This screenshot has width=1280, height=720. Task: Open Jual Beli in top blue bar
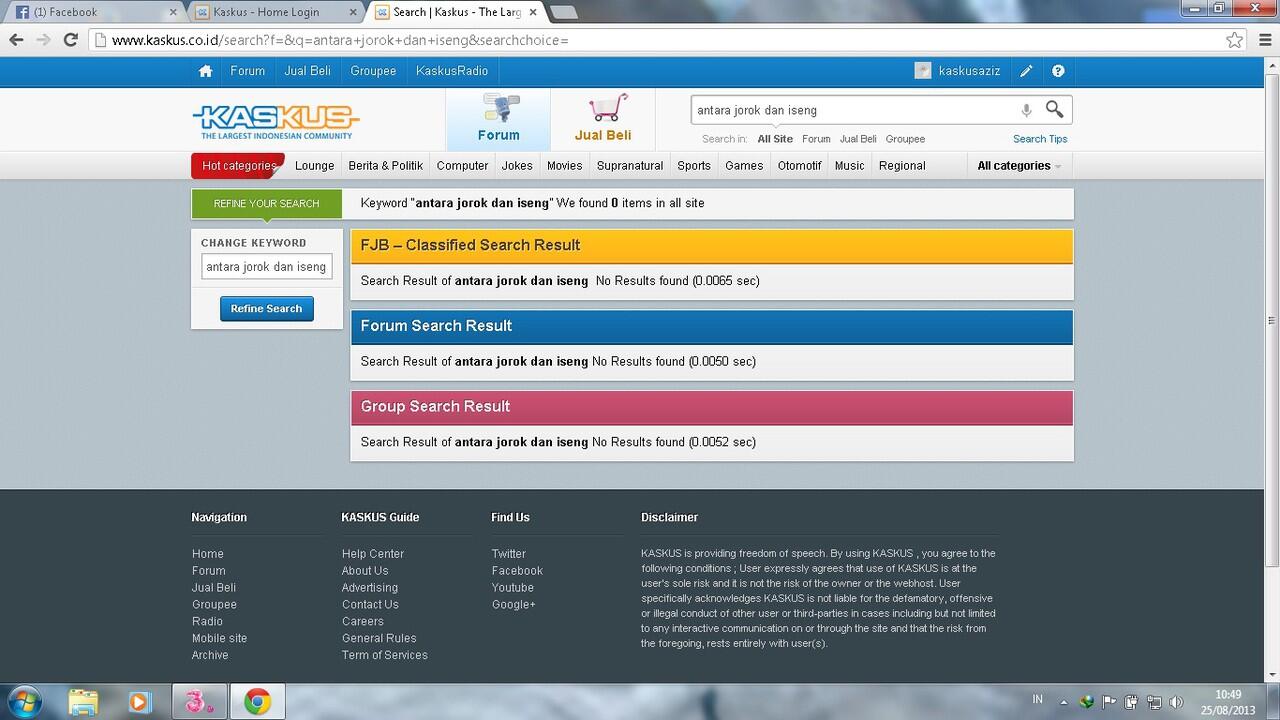click(x=307, y=71)
